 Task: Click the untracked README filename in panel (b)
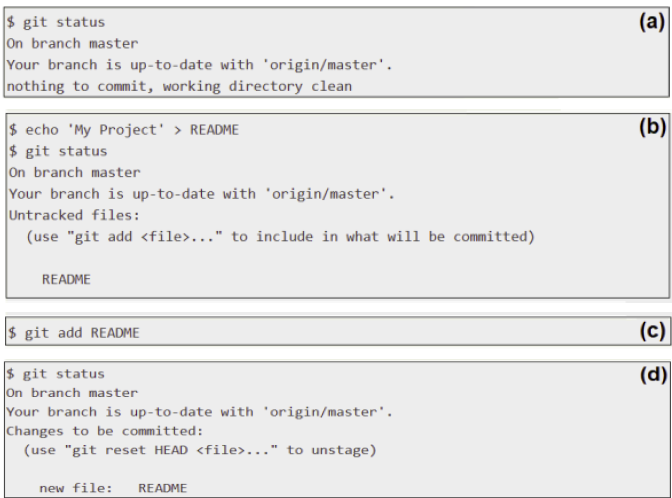pos(66,279)
